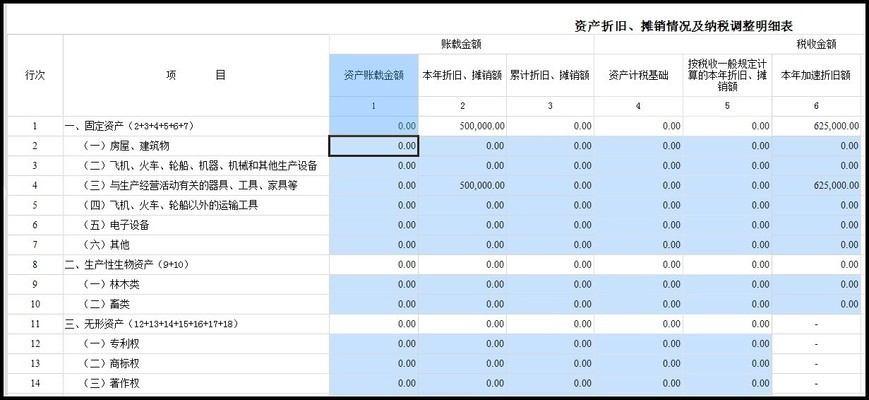Click 本年折旧、摊销额 cell for 电子设备

(462, 225)
